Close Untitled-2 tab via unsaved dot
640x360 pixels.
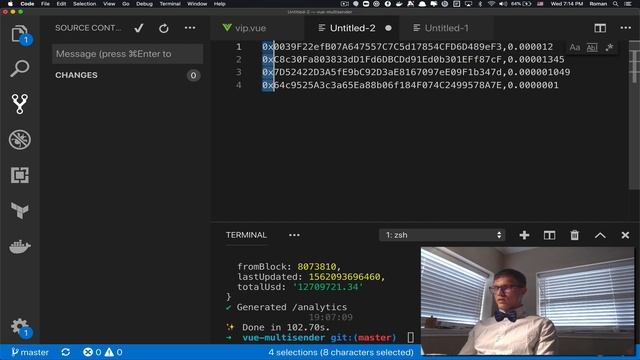pyautogui.click(x=388, y=28)
